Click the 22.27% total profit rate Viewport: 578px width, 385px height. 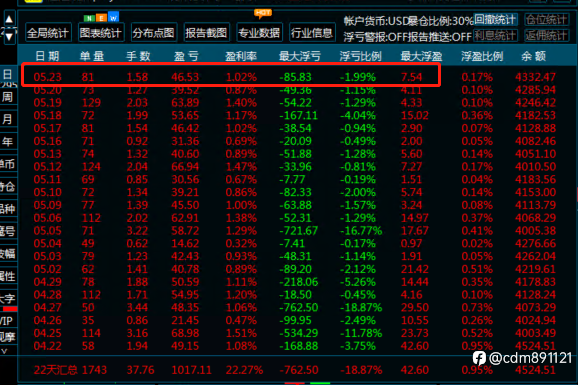pos(244,370)
